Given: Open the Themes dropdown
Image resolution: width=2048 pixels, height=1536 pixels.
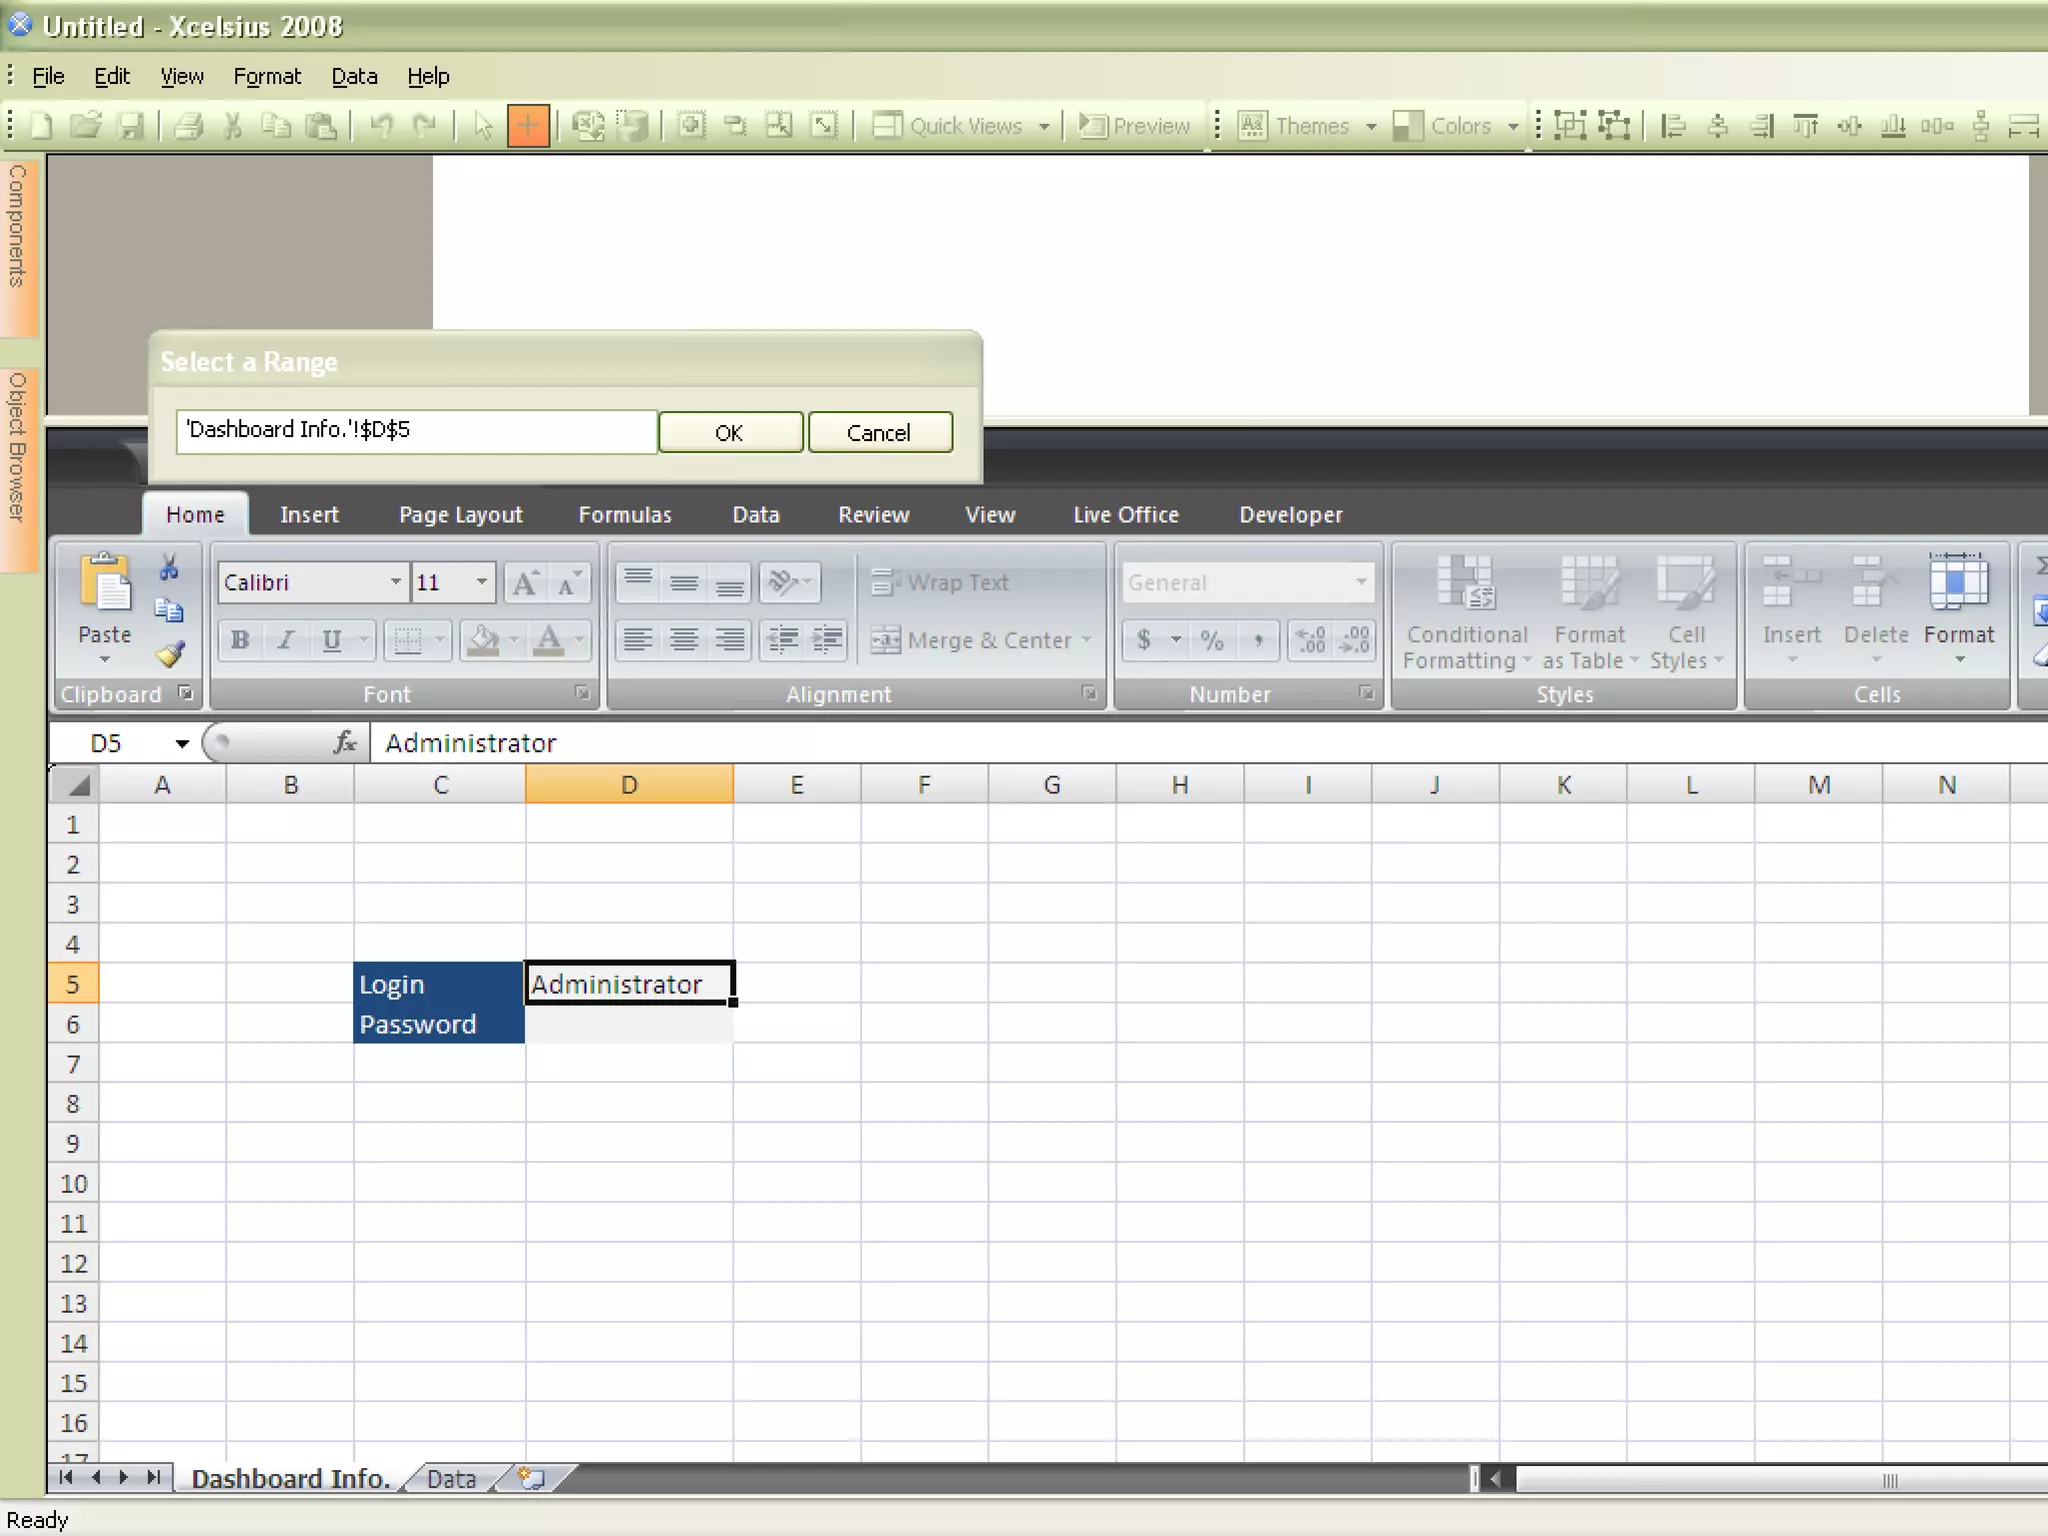Looking at the screenshot, I should 1371,126.
